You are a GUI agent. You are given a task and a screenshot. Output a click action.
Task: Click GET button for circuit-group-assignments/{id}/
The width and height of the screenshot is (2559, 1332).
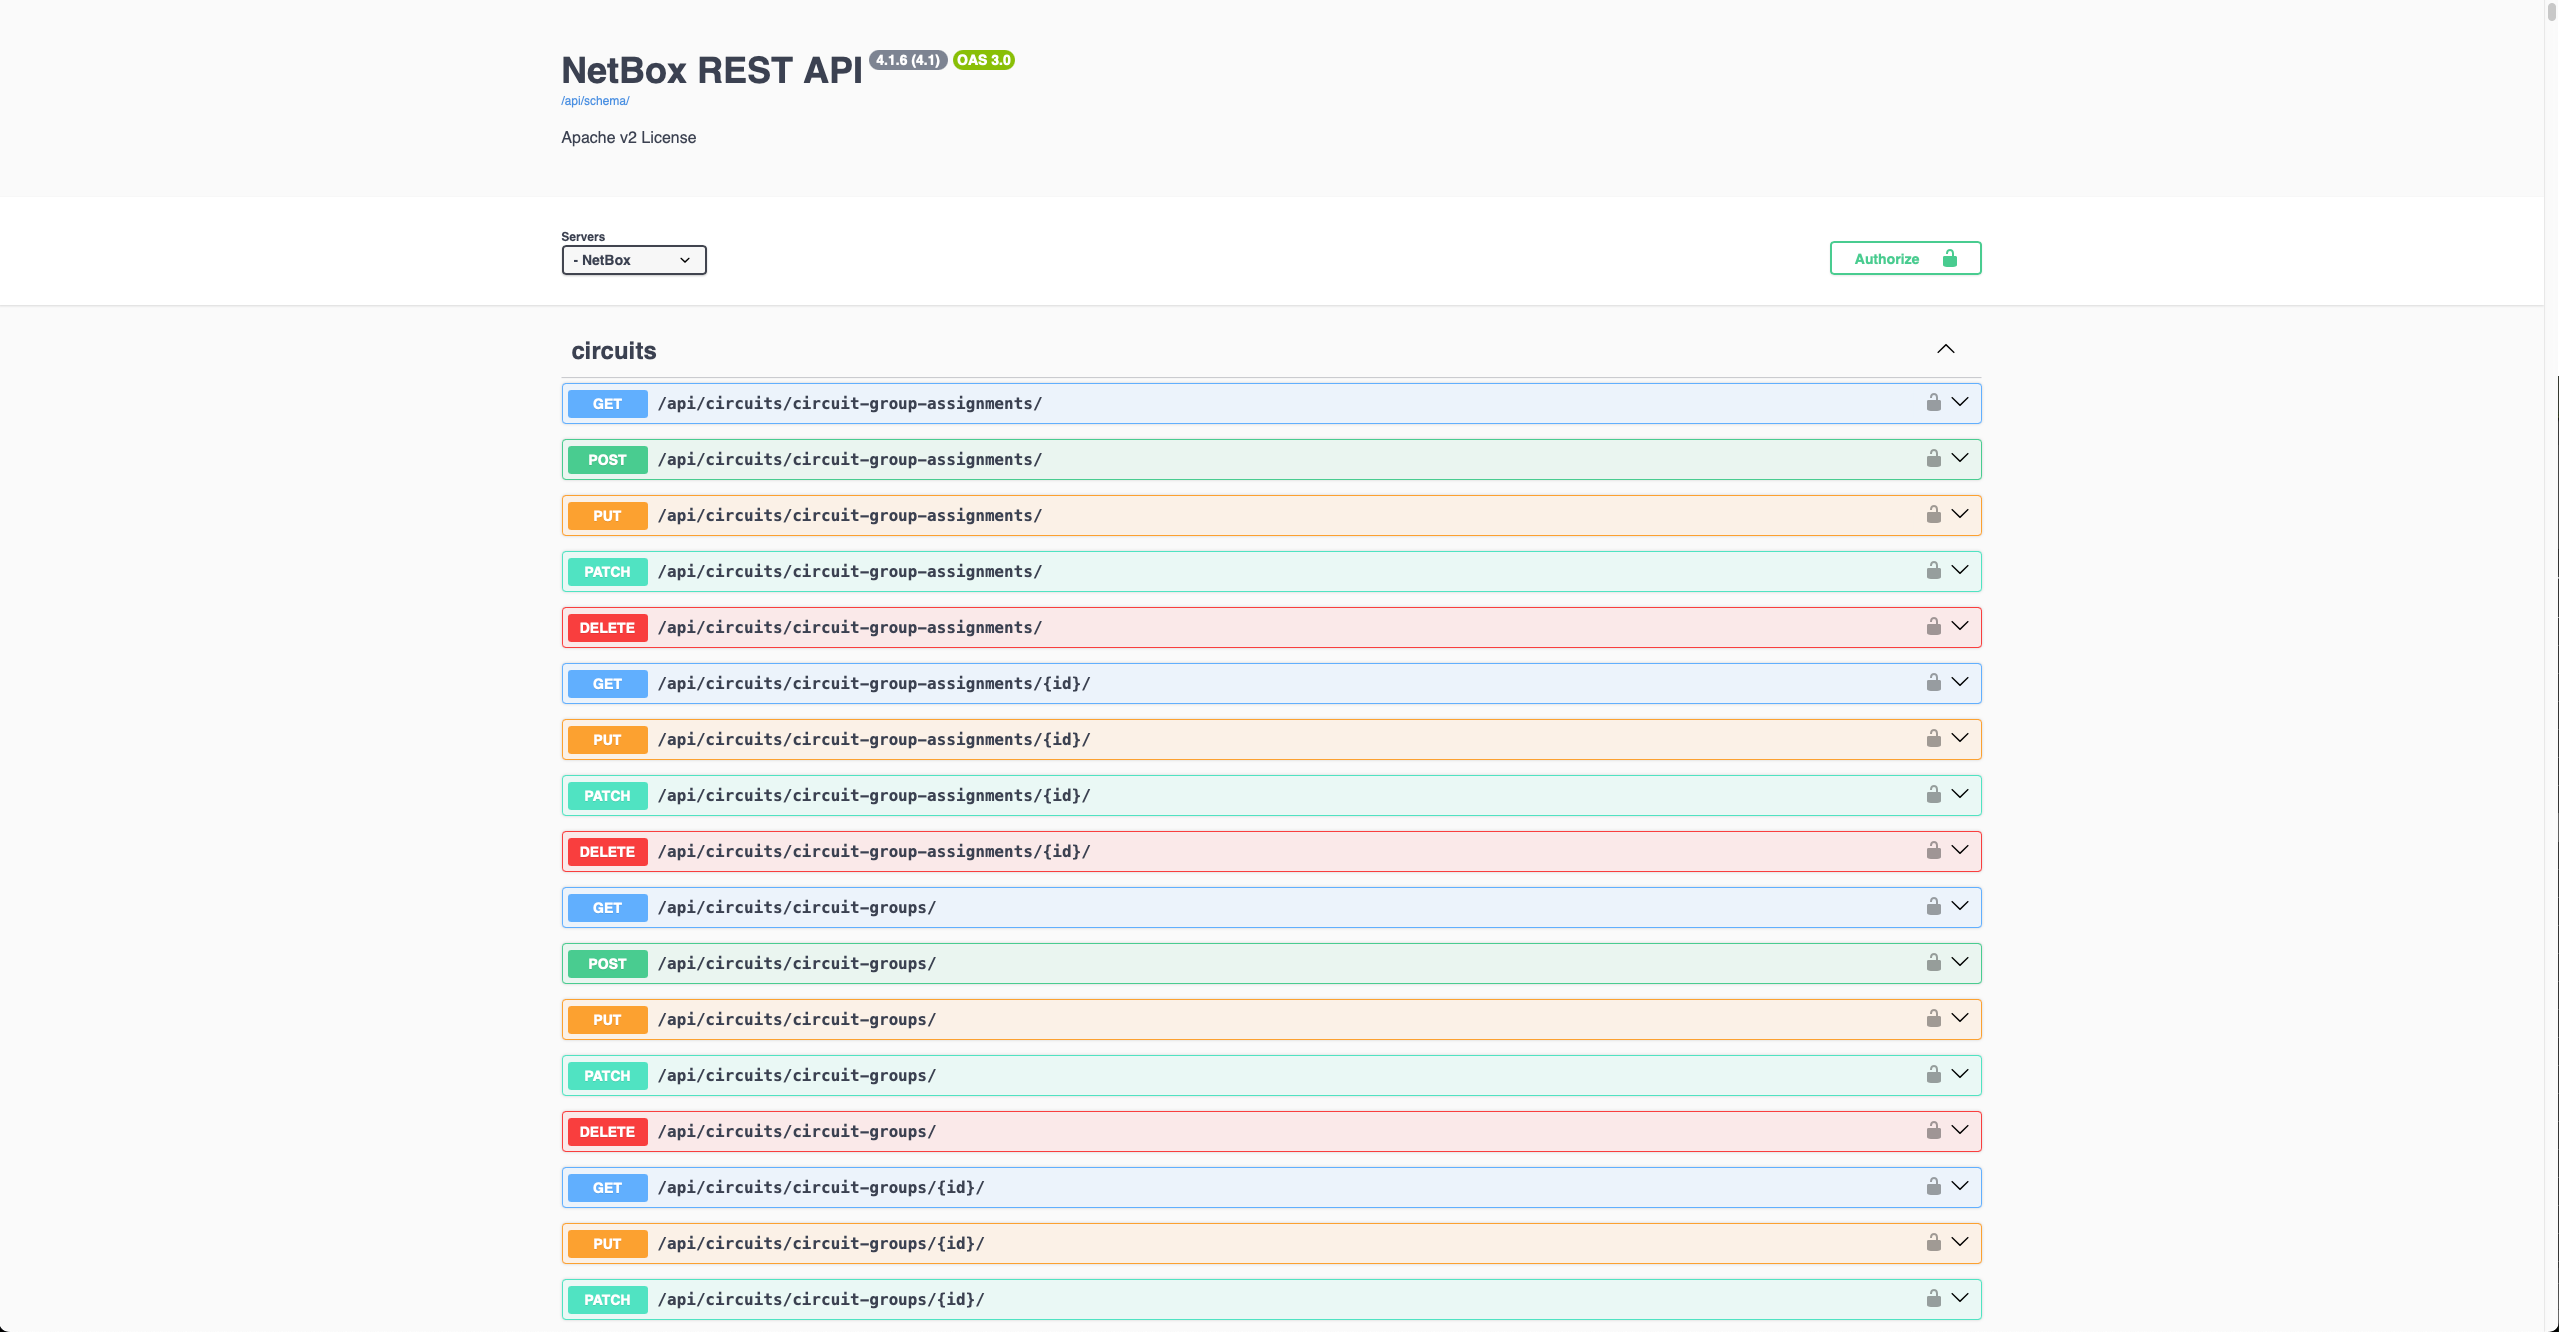click(607, 684)
